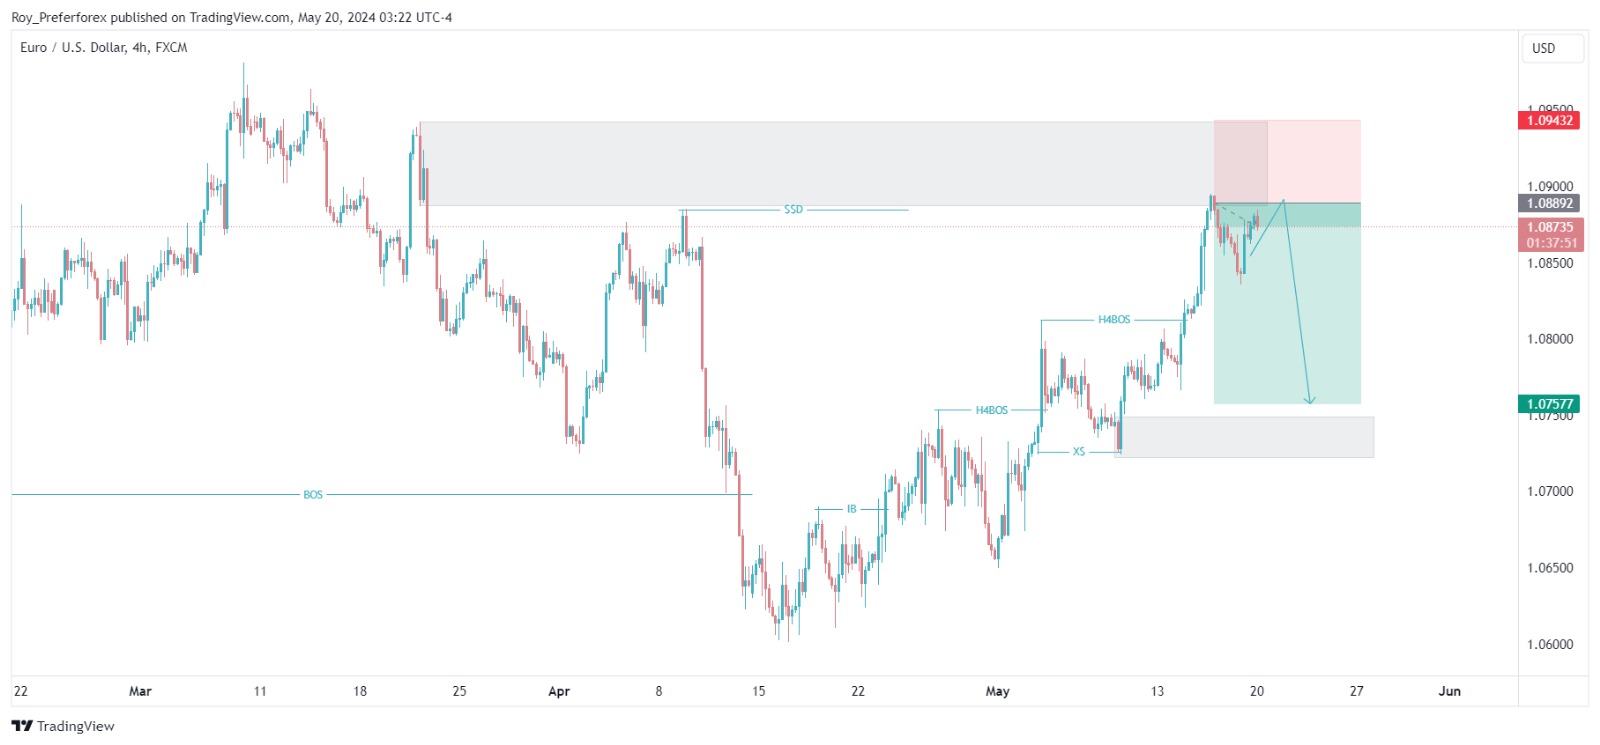Select the red 1.09432 stop price label

point(1549,120)
